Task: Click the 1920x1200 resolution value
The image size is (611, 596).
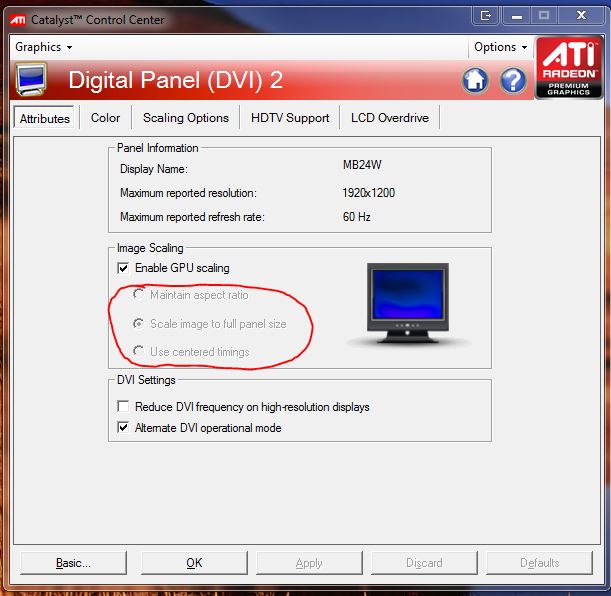Action: (x=369, y=193)
